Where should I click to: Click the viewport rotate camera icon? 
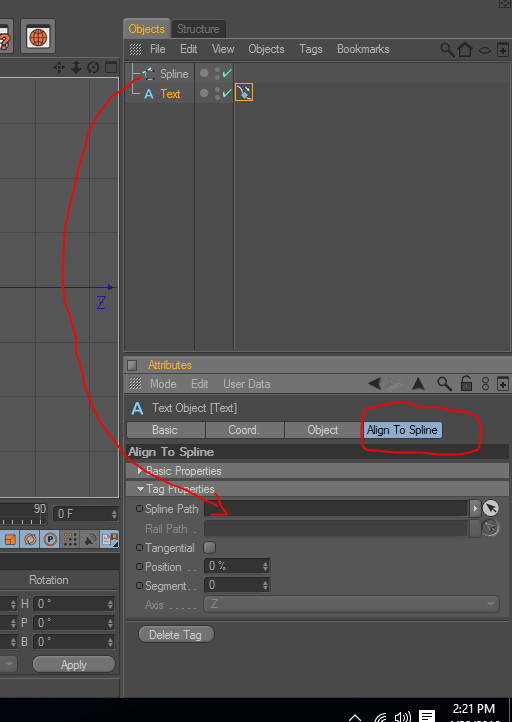point(93,68)
